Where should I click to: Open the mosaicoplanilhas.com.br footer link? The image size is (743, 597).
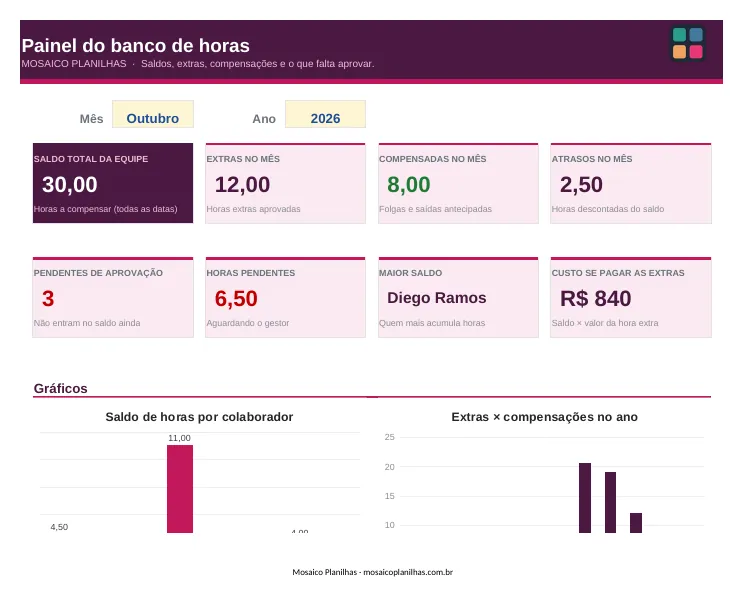(x=408, y=572)
